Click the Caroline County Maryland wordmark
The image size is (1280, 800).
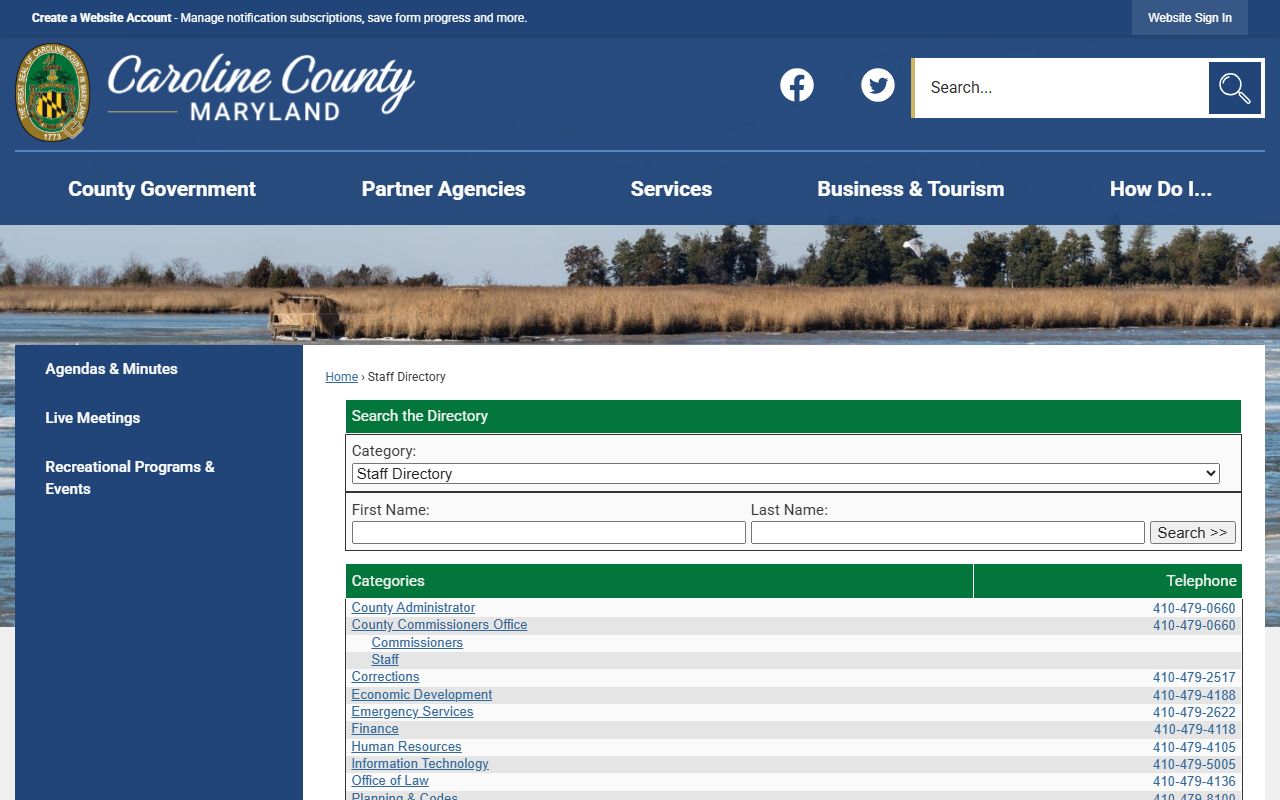coord(261,88)
